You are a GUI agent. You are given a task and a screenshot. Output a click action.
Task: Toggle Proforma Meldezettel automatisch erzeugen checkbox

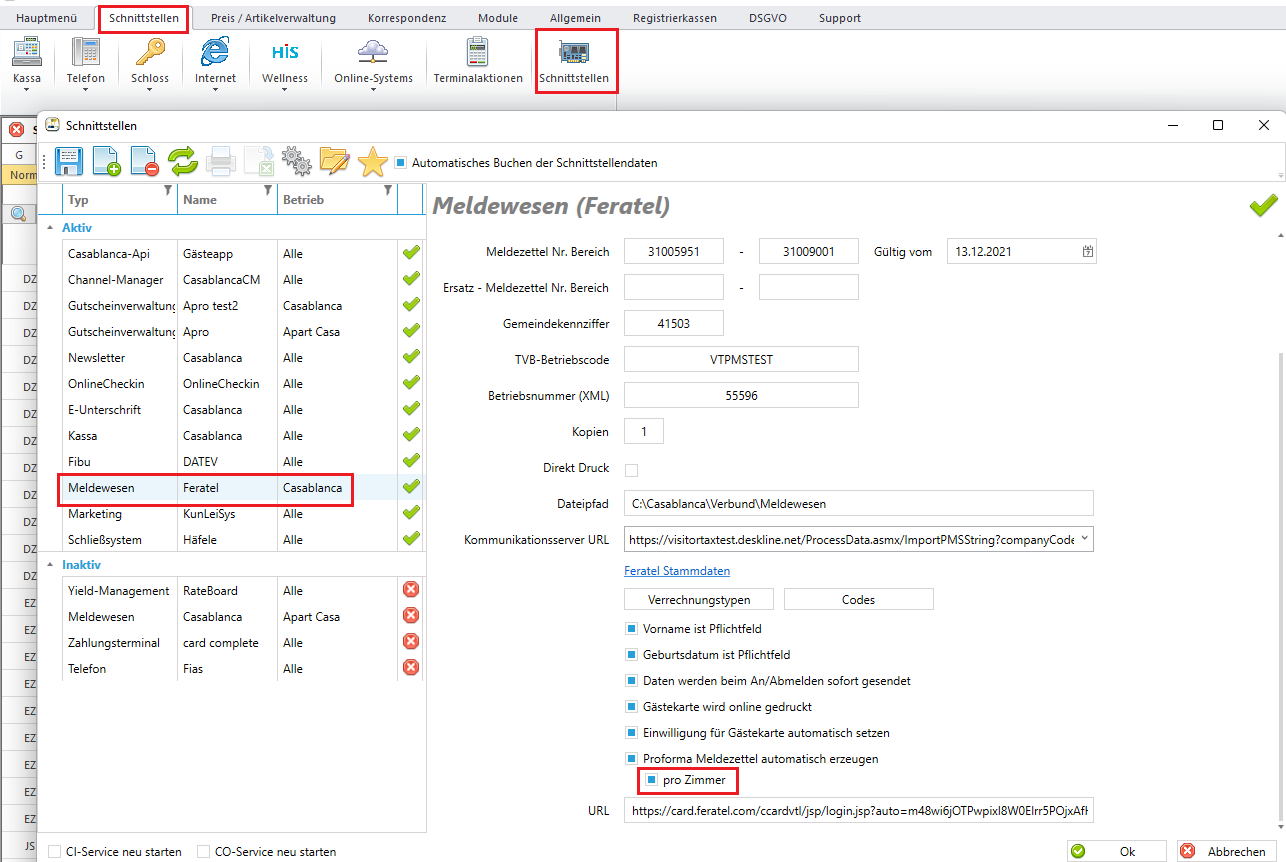(x=631, y=759)
